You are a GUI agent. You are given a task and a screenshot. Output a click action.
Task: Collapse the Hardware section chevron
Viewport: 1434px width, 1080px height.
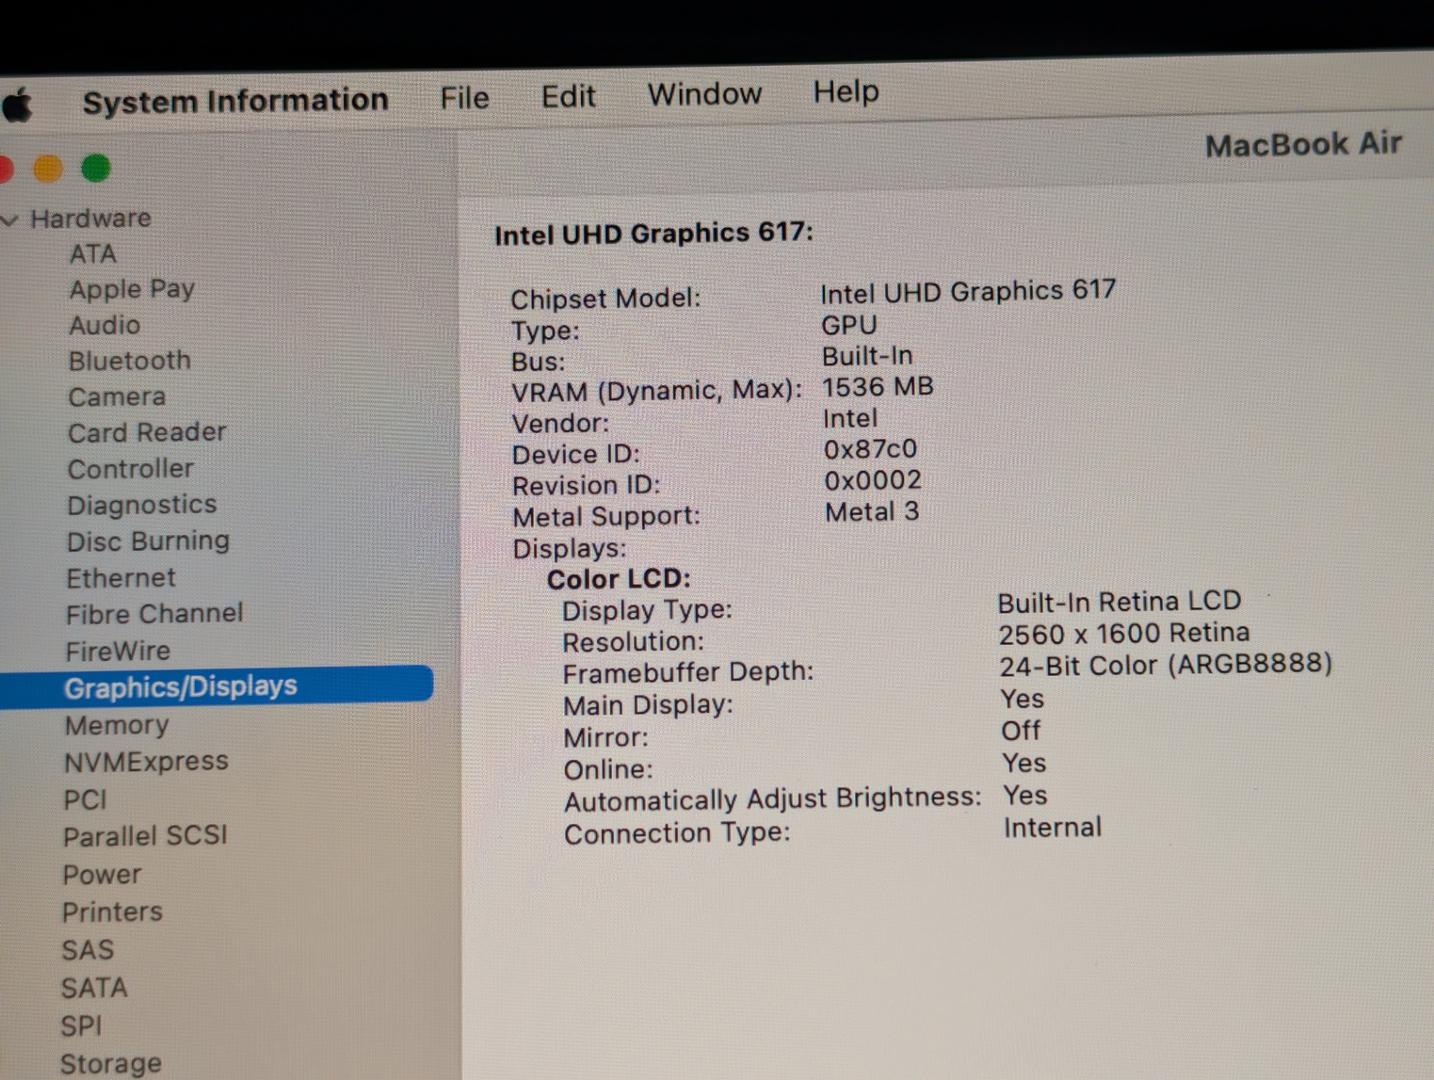pyautogui.click(x=10, y=220)
